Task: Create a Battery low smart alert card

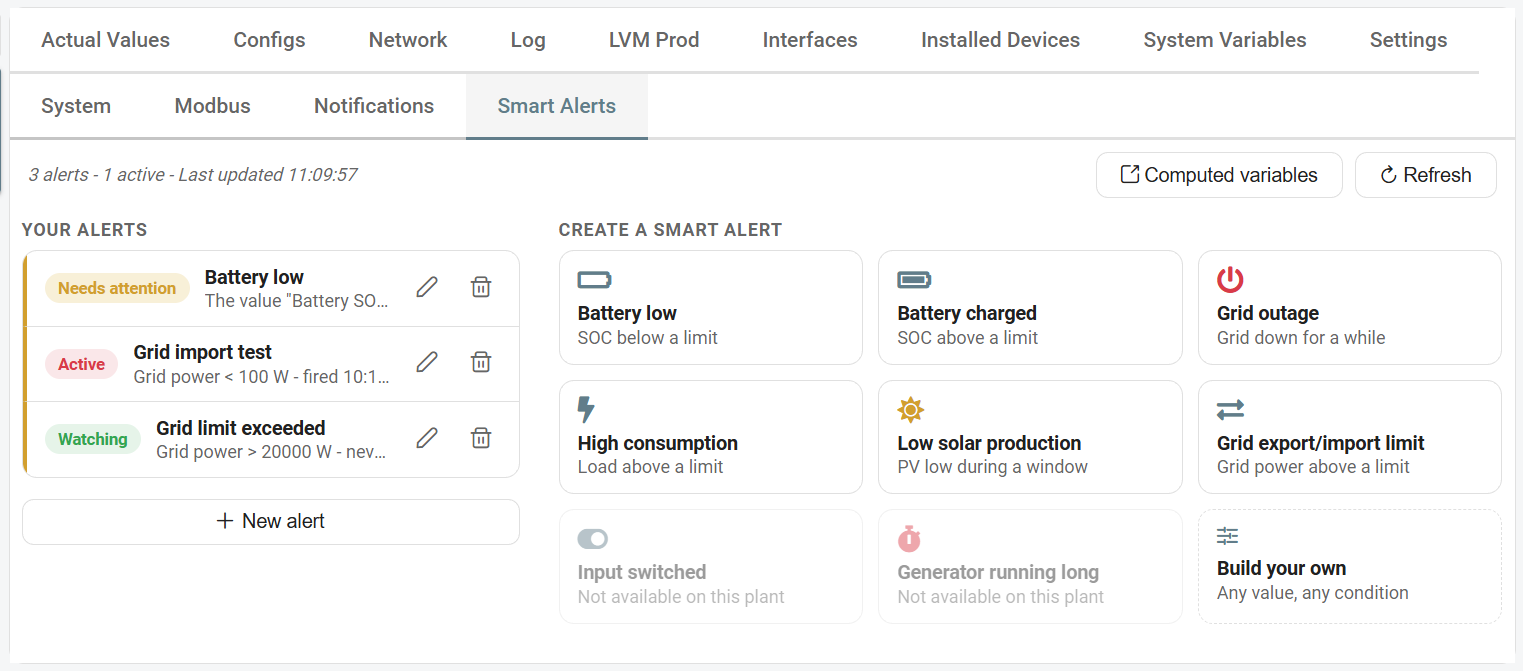Action: point(711,308)
